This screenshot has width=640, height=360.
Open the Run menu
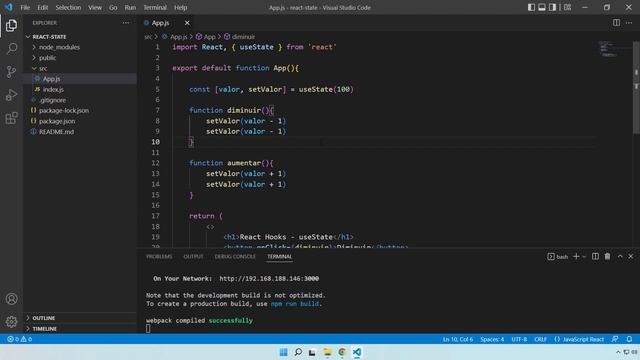click(x=130, y=7)
